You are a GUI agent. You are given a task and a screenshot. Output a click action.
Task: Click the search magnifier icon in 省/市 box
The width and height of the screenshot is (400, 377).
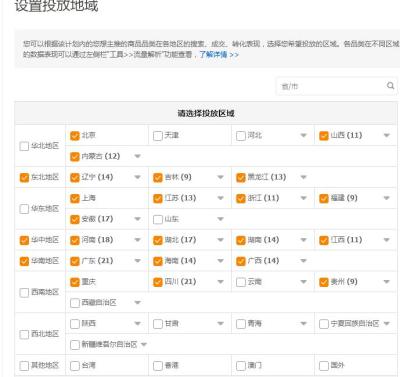[x=390, y=86]
